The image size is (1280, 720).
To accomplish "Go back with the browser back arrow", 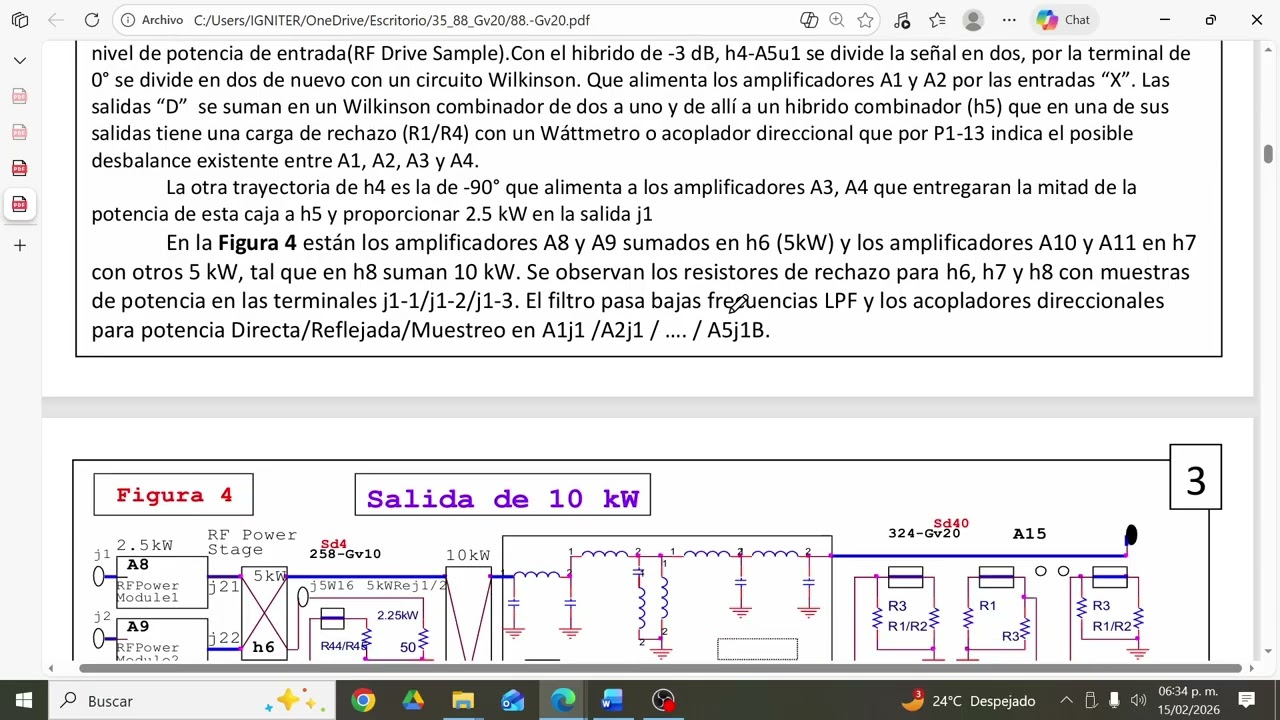I will click(x=56, y=20).
